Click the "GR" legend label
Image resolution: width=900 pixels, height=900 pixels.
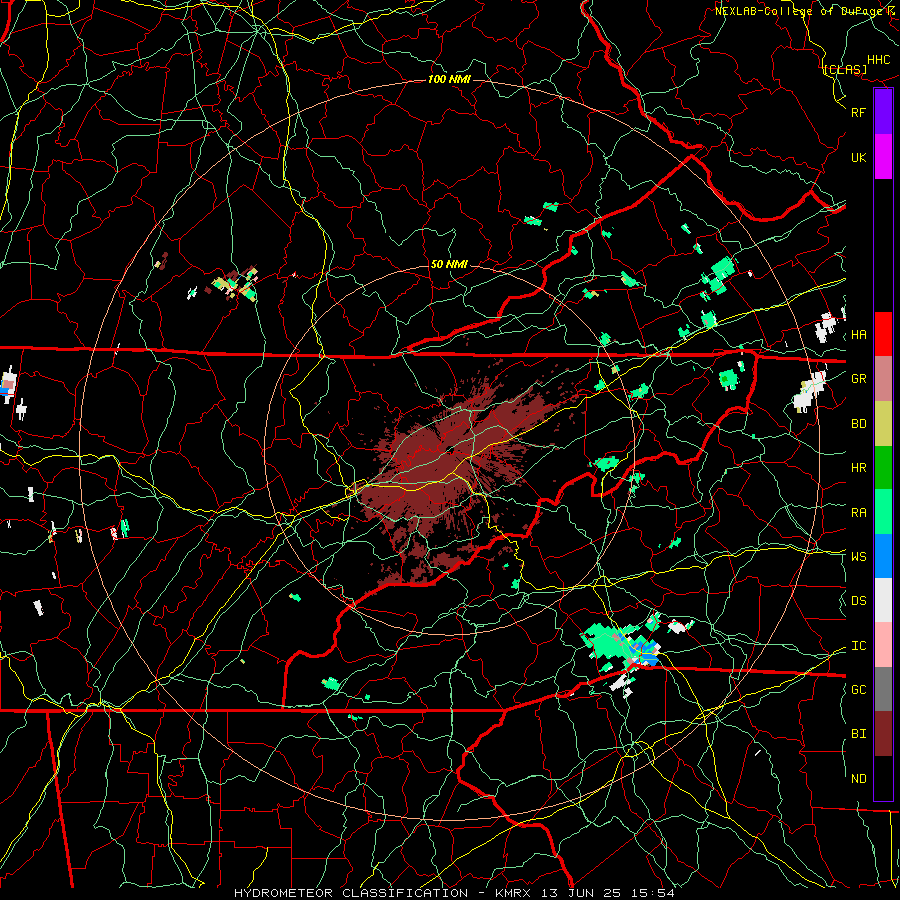tap(858, 379)
